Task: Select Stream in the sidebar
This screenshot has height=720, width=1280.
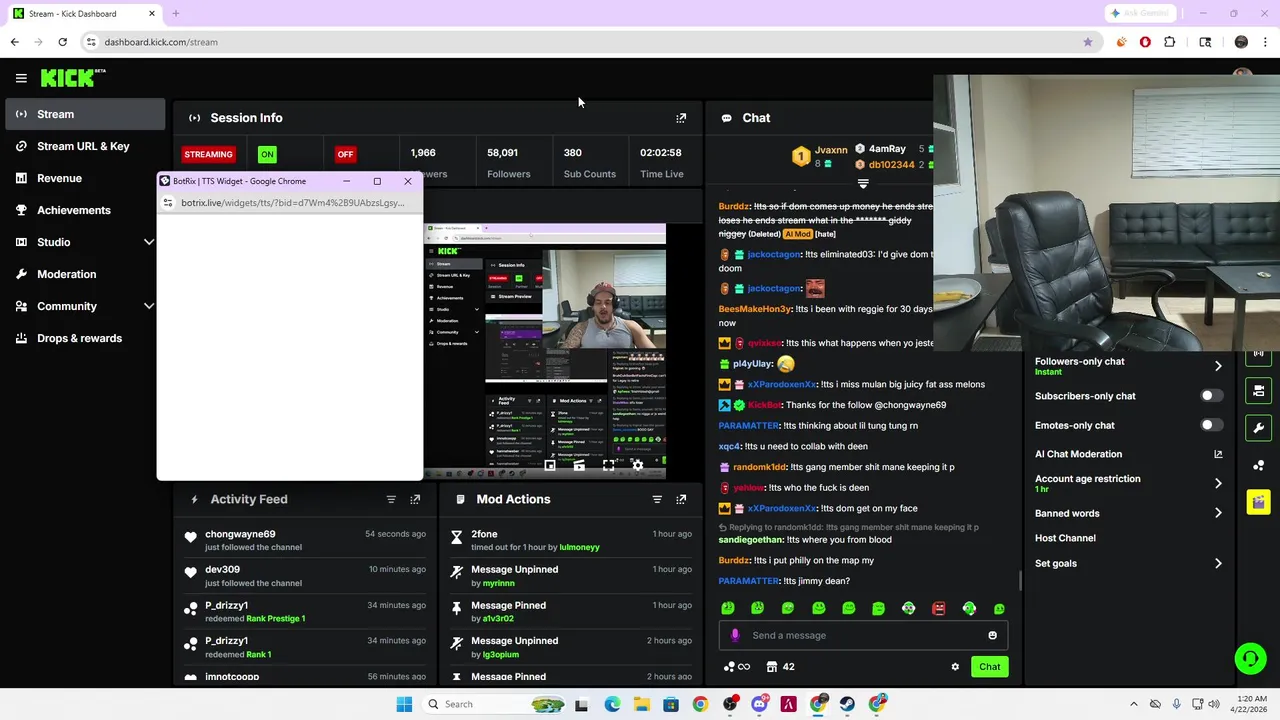Action: click(x=85, y=114)
